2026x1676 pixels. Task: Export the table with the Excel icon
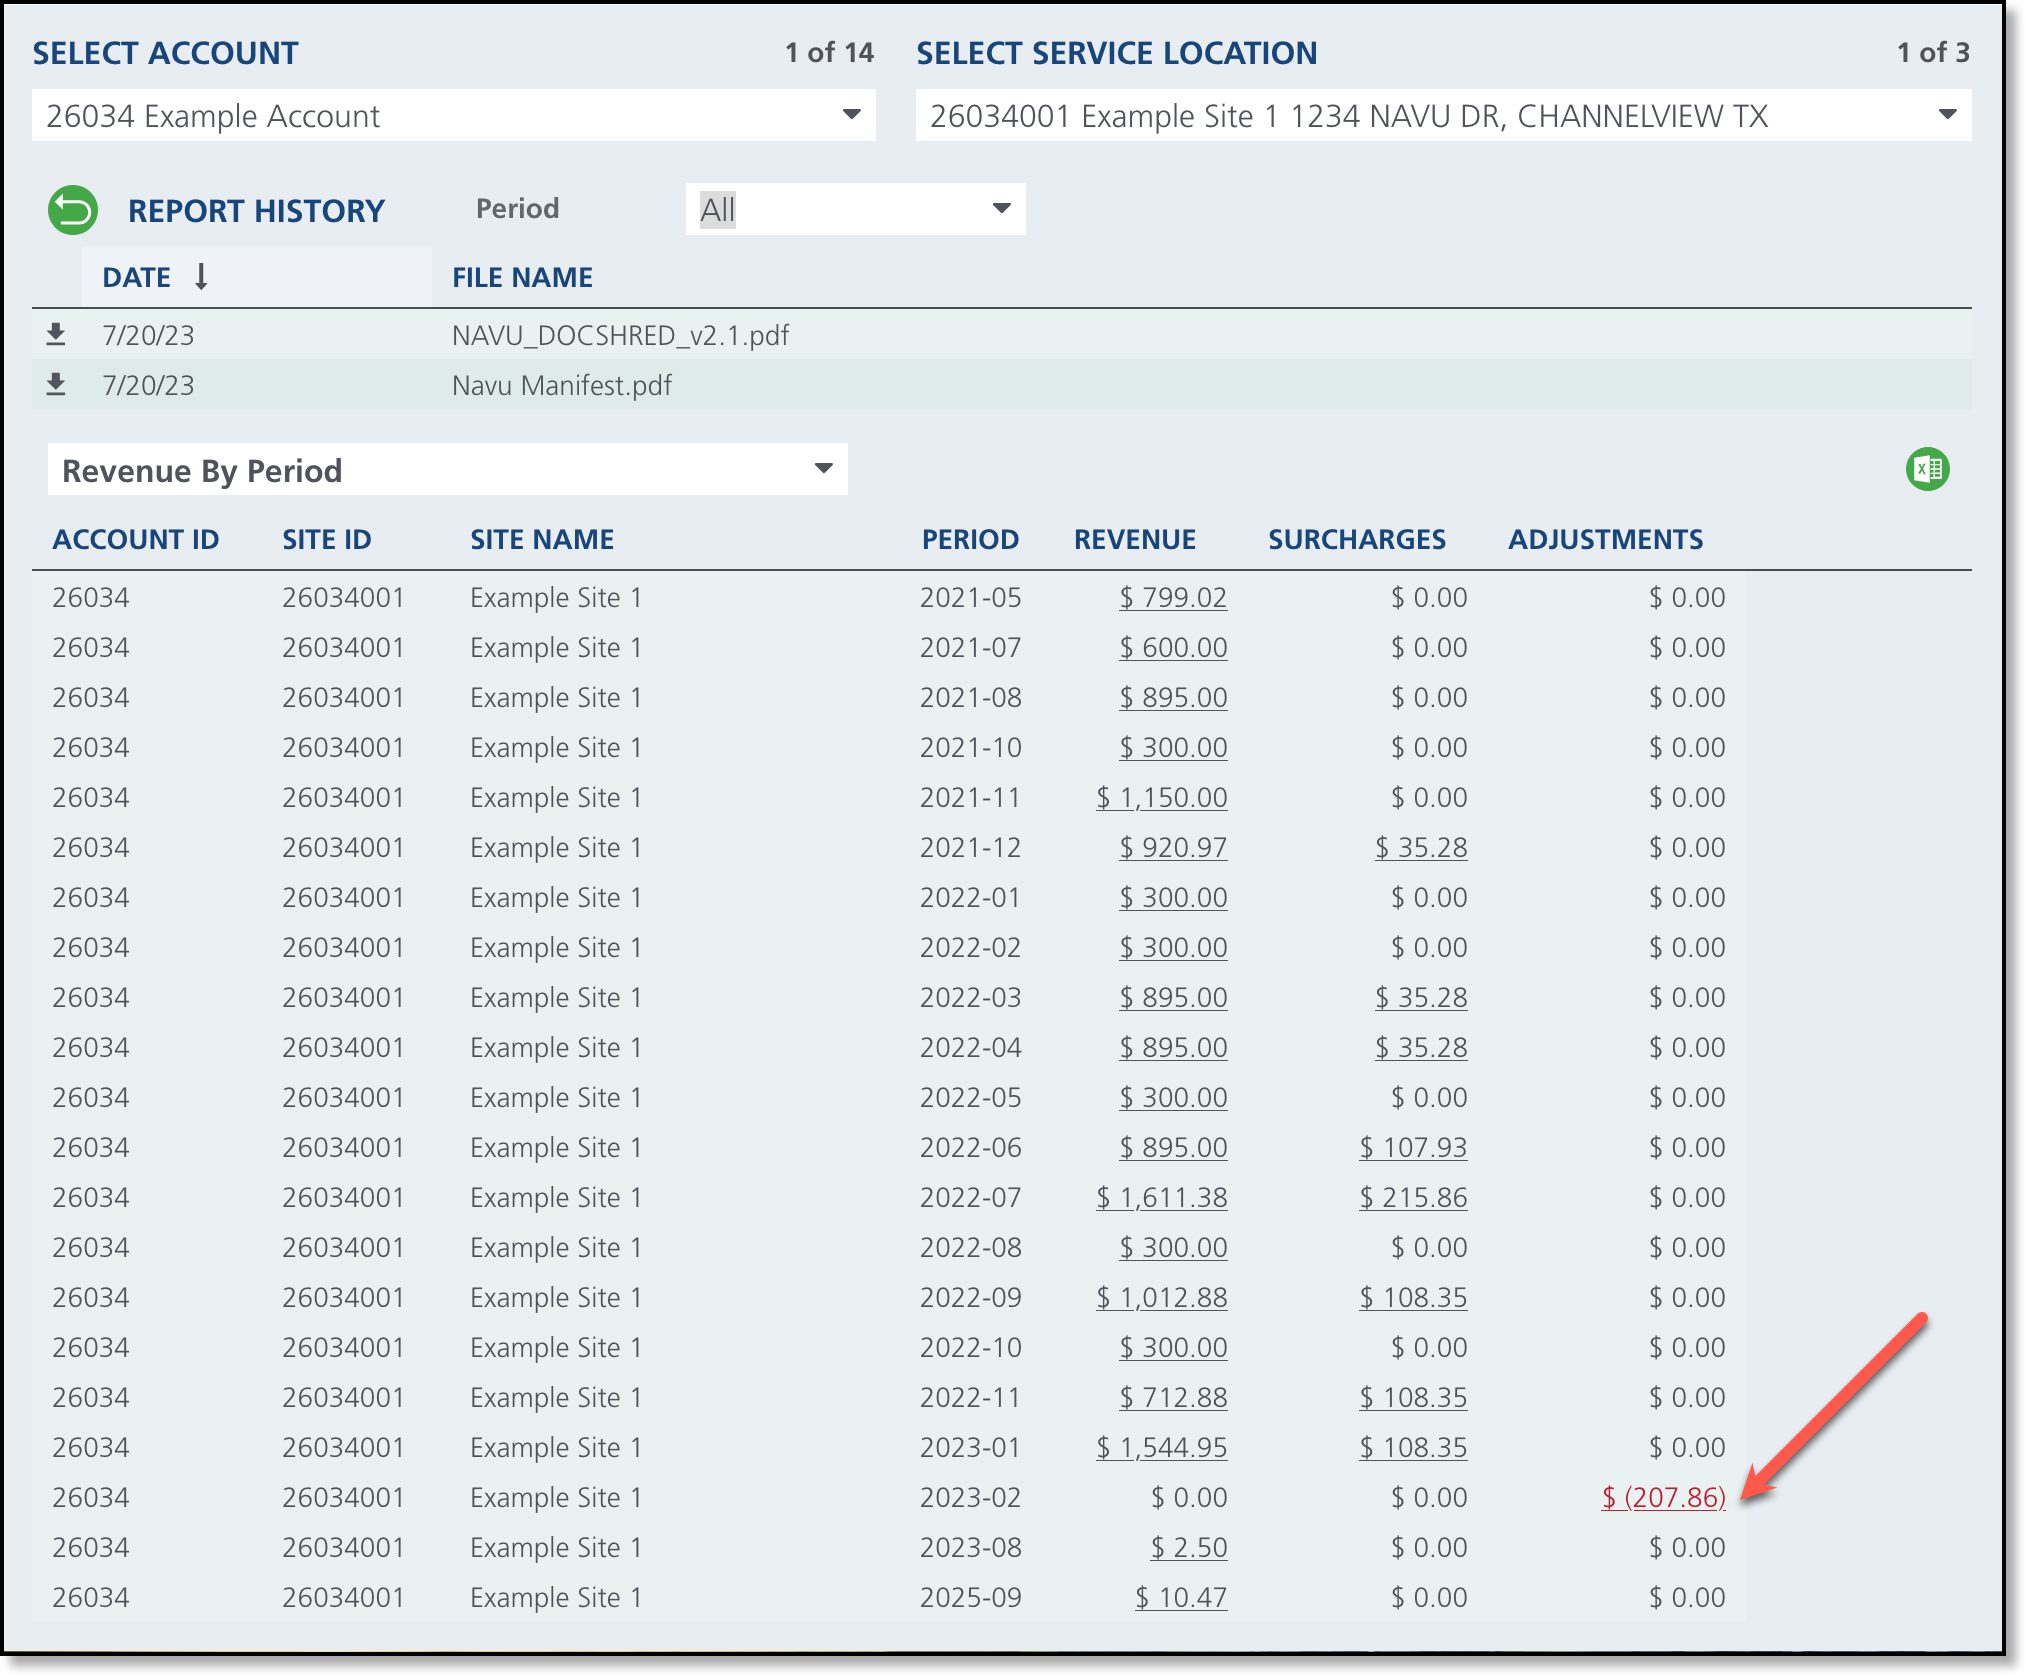(x=1927, y=469)
